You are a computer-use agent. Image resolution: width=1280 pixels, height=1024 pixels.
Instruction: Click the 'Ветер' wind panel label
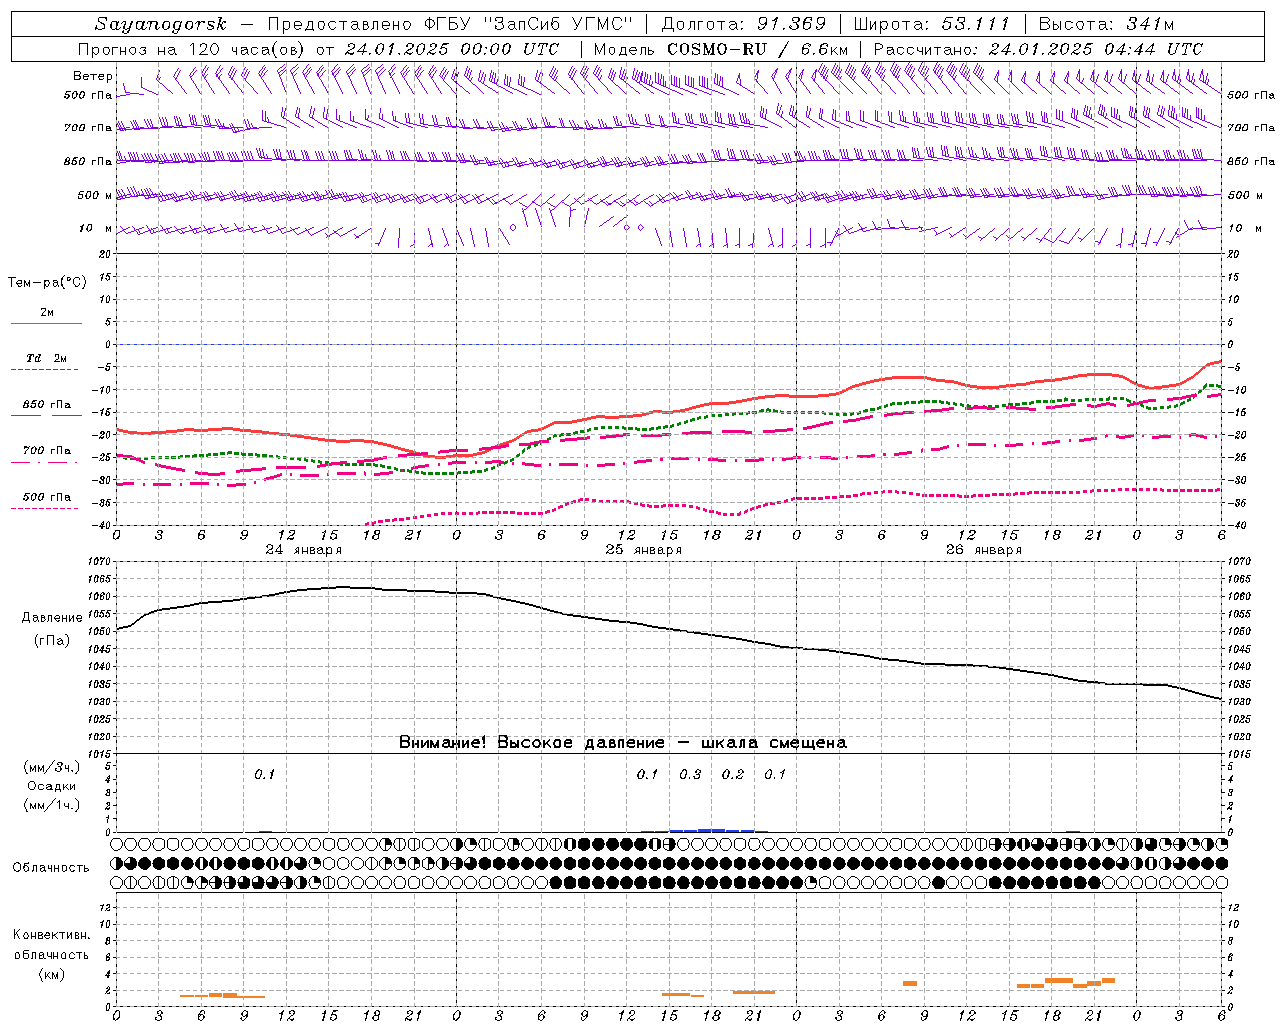click(92, 76)
